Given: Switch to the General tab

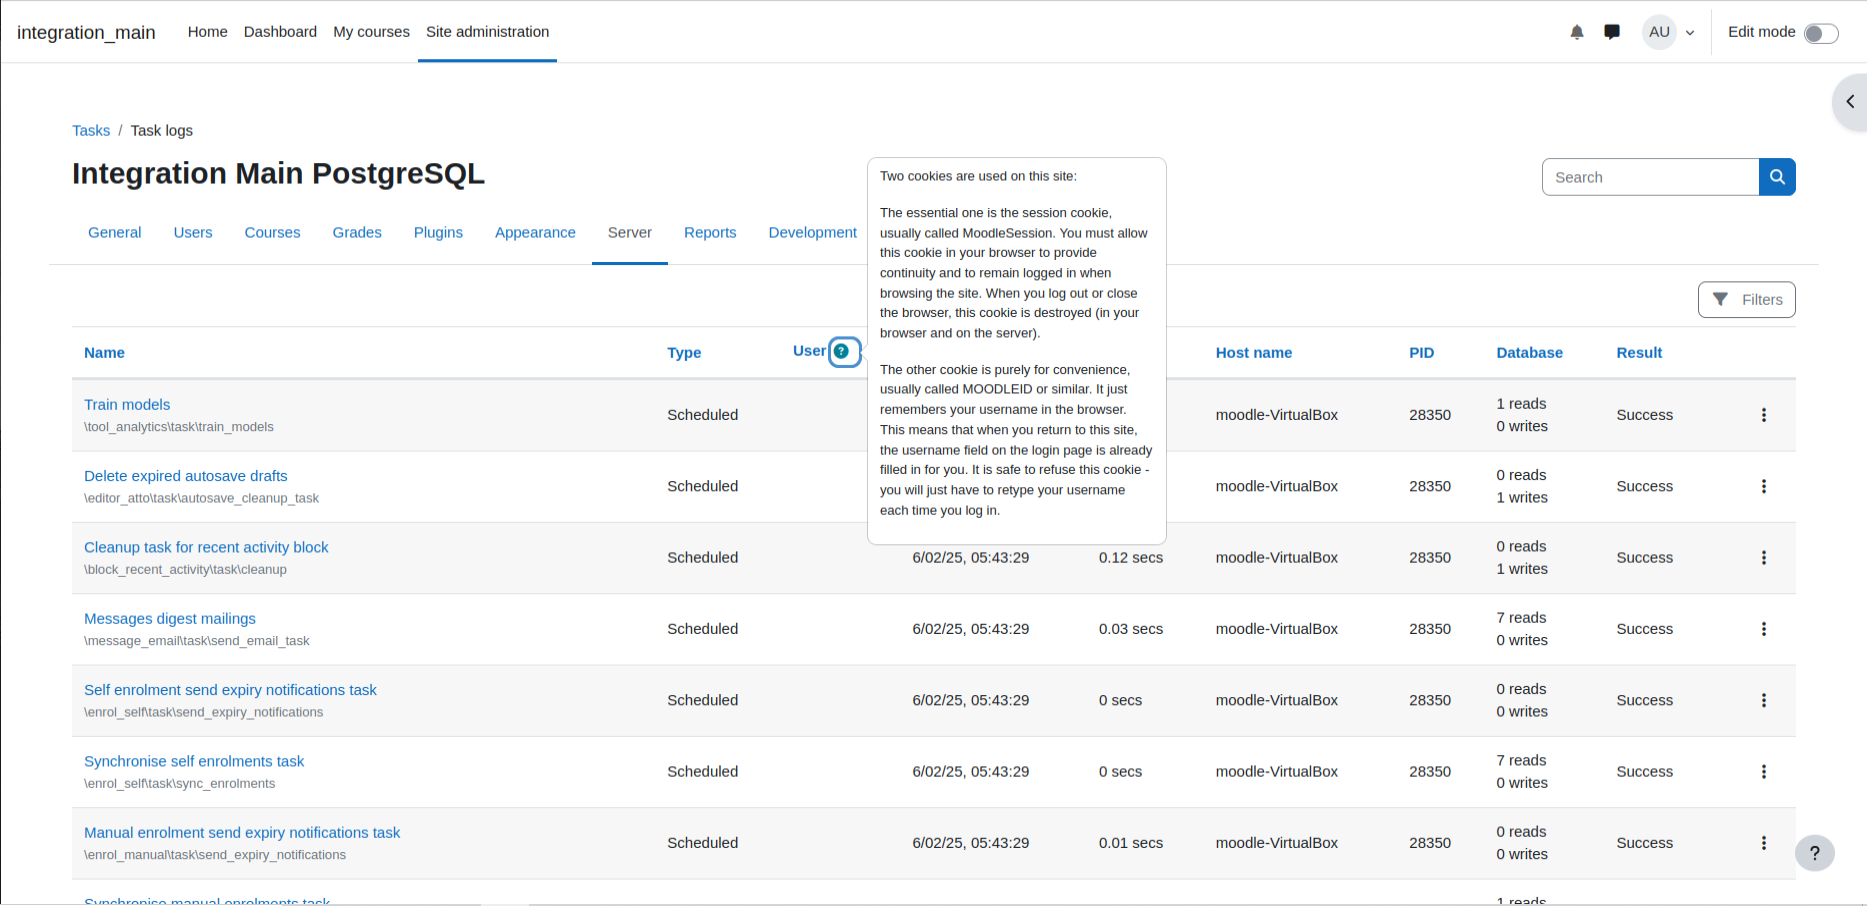Looking at the screenshot, I should click(x=115, y=232).
